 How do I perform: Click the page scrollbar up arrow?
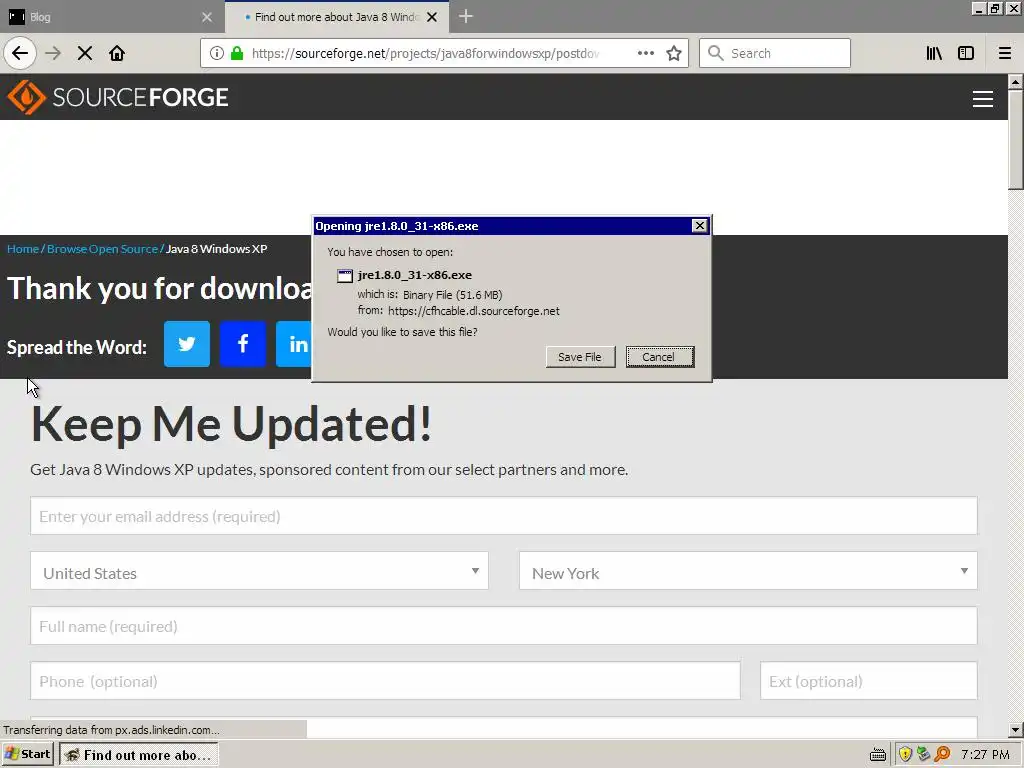point(1016,82)
